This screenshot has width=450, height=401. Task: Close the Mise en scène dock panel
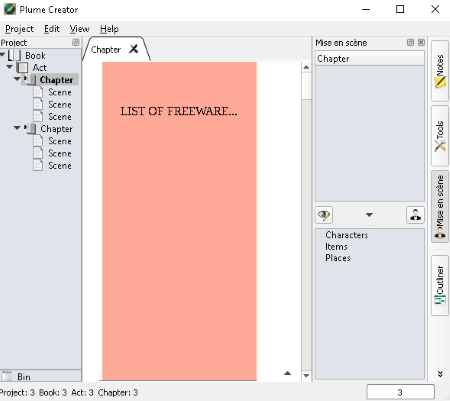tap(421, 42)
